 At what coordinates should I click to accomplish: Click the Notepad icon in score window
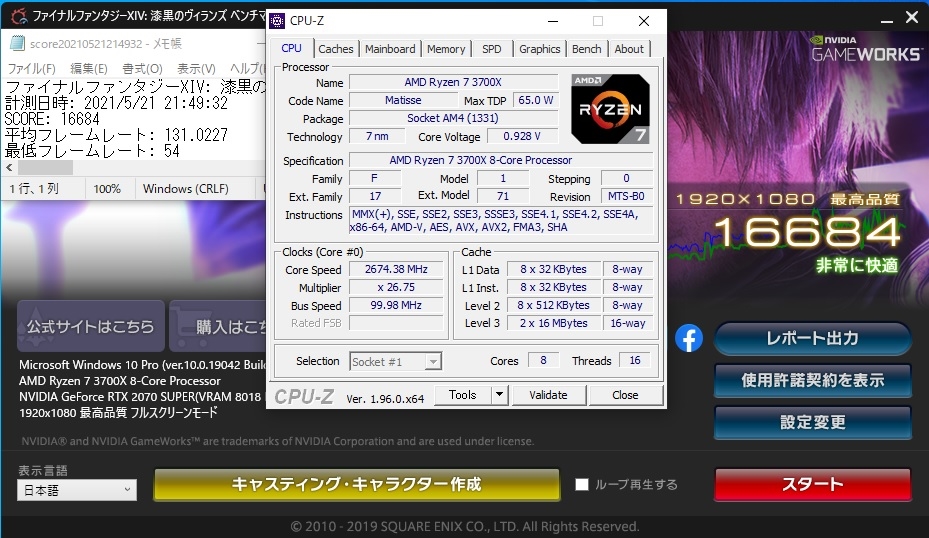(18, 43)
